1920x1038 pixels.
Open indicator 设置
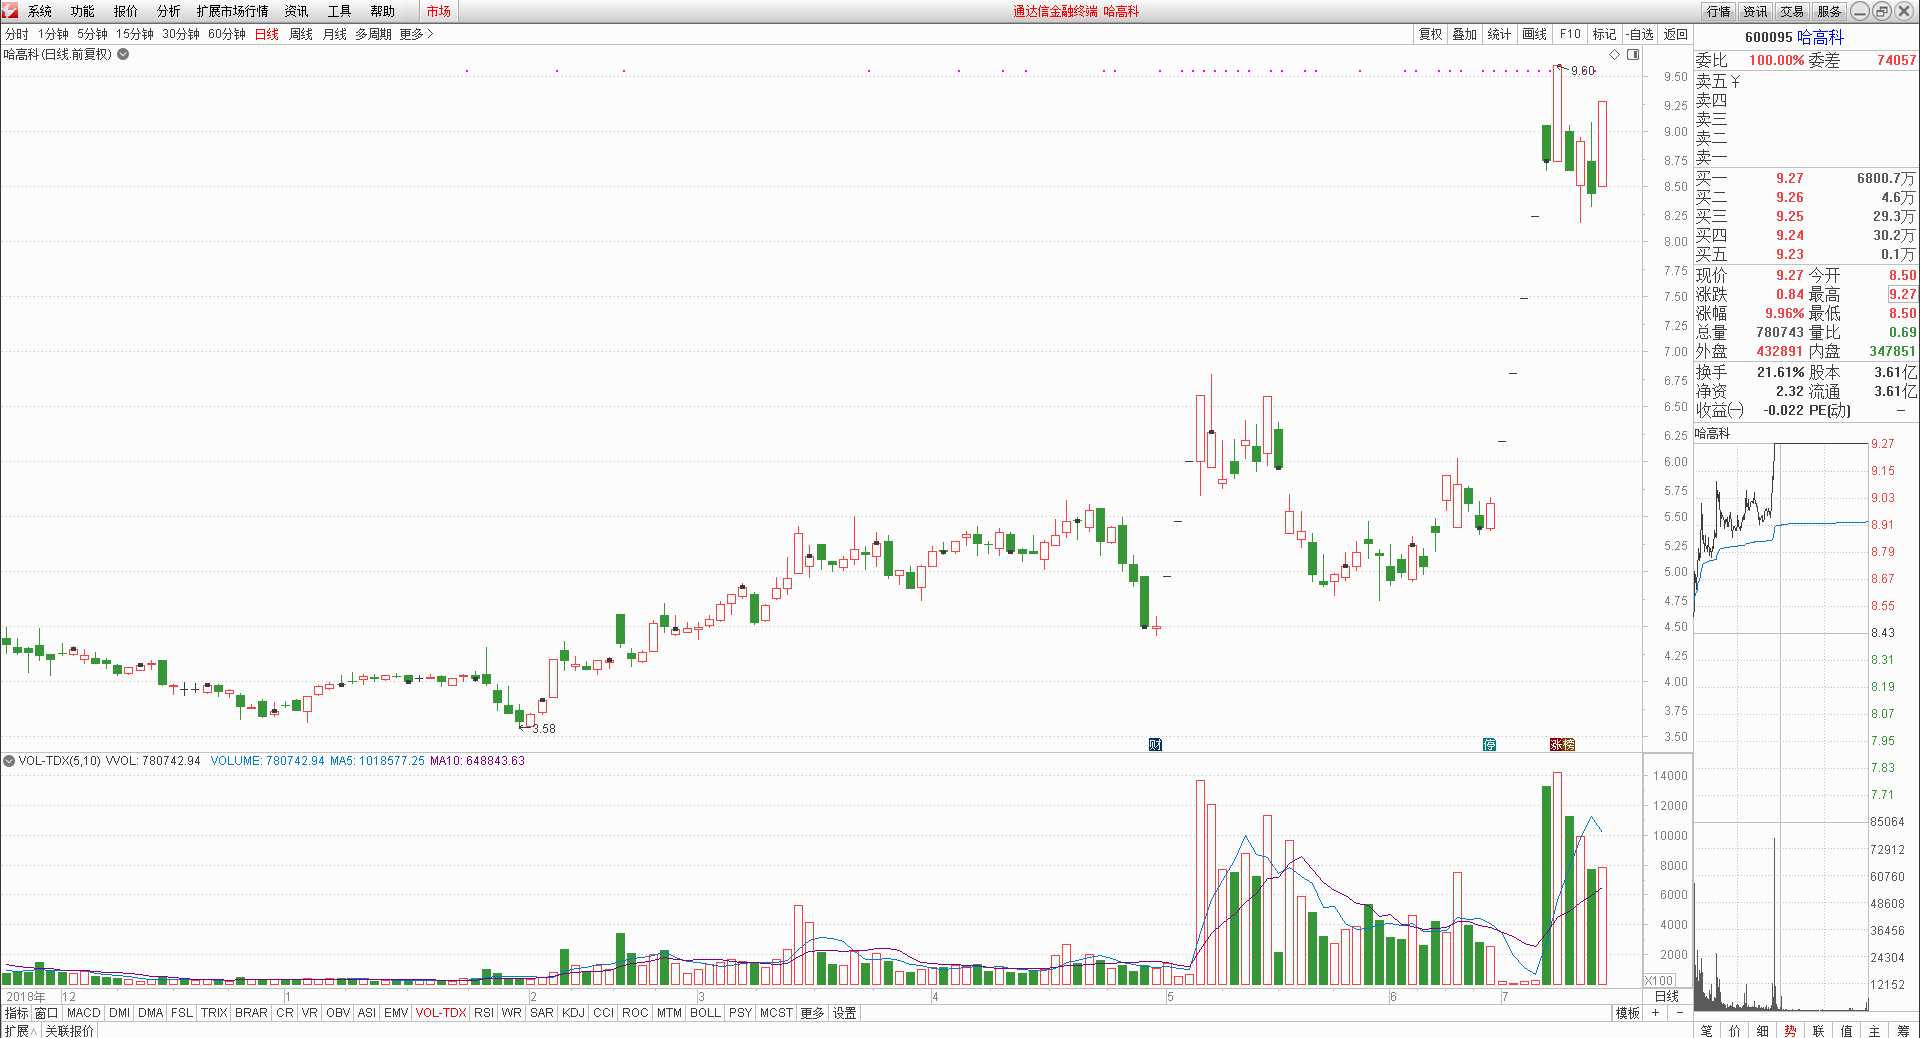(845, 1013)
